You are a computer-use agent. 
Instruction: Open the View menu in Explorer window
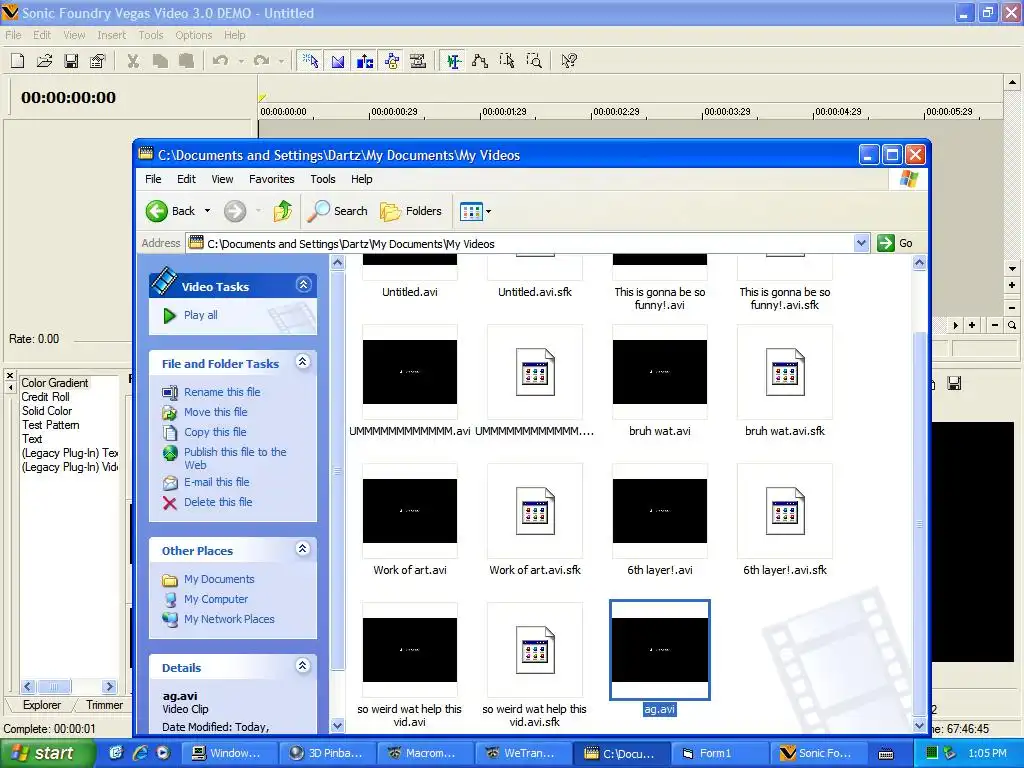222,179
